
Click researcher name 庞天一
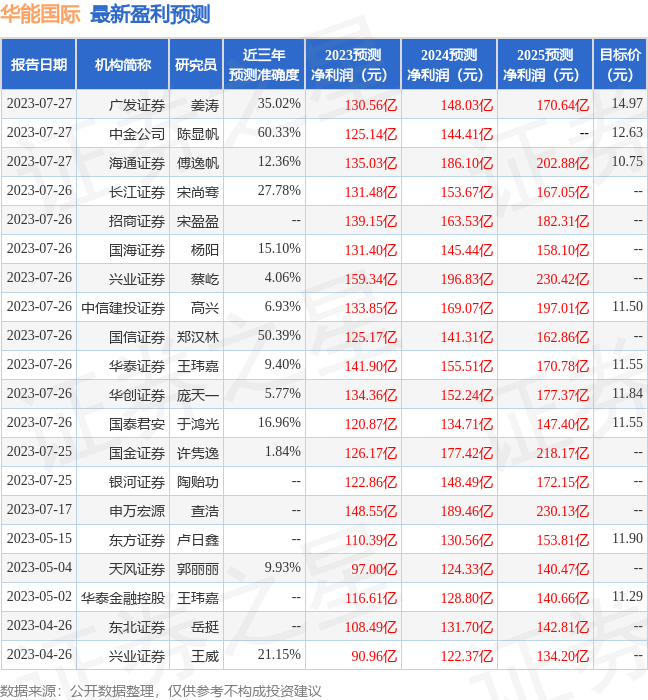198,396
